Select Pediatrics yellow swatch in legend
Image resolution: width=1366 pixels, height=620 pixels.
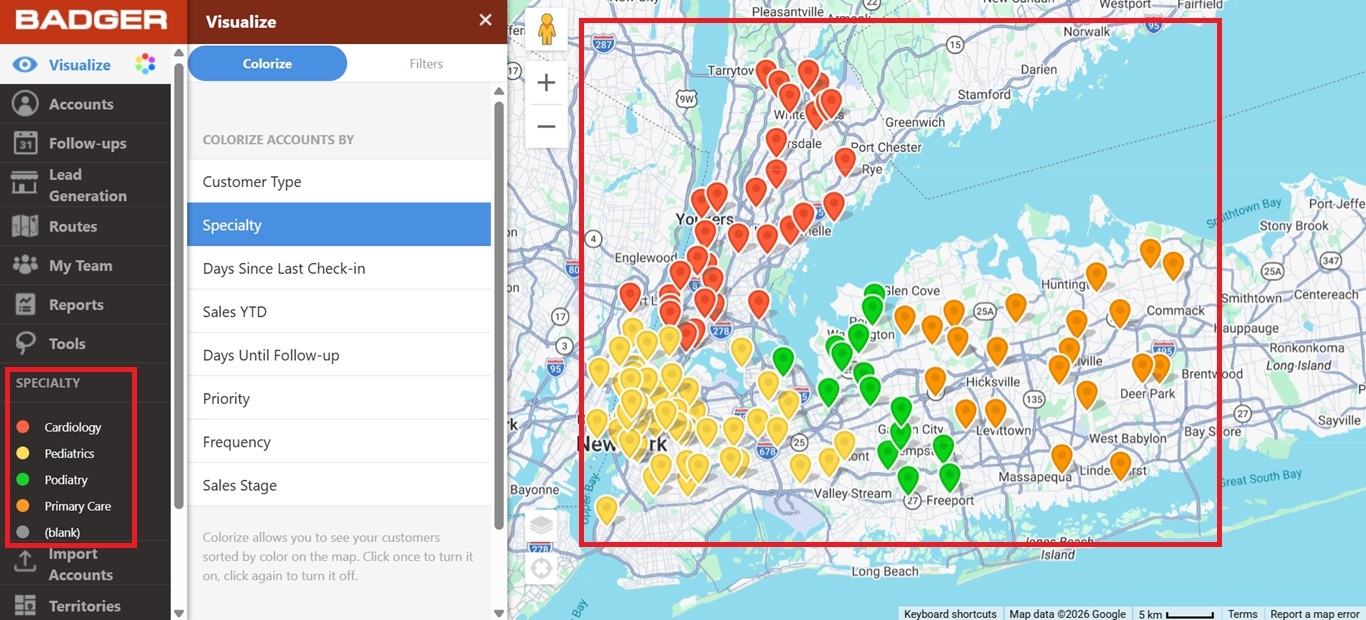(x=23, y=453)
